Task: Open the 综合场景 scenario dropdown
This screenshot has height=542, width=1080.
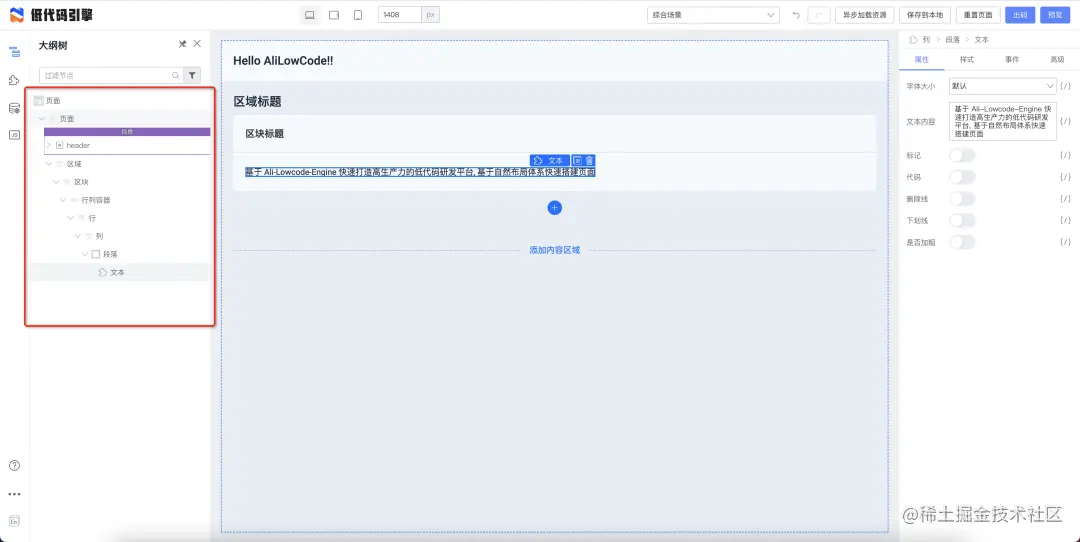Action: [713, 15]
